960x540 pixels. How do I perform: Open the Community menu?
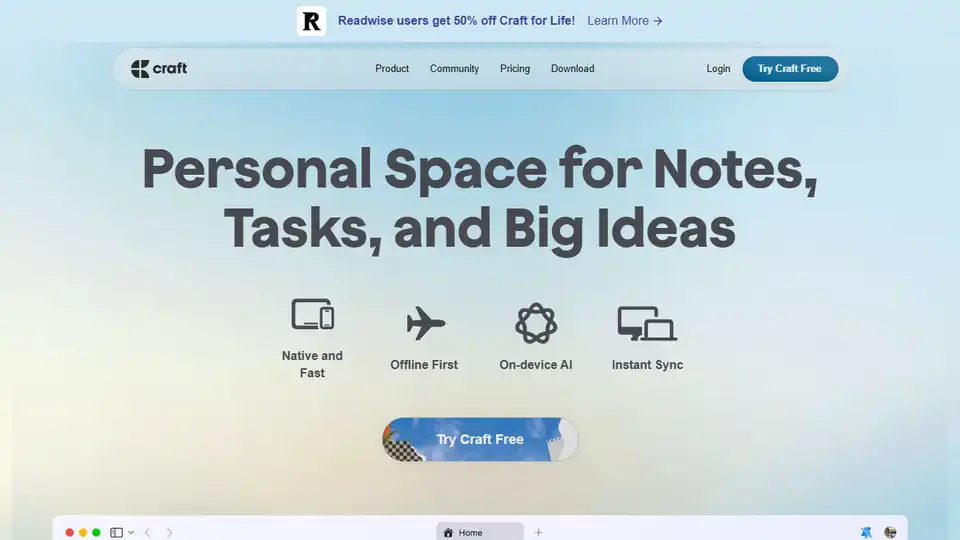pyautogui.click(x=454, y=69)
